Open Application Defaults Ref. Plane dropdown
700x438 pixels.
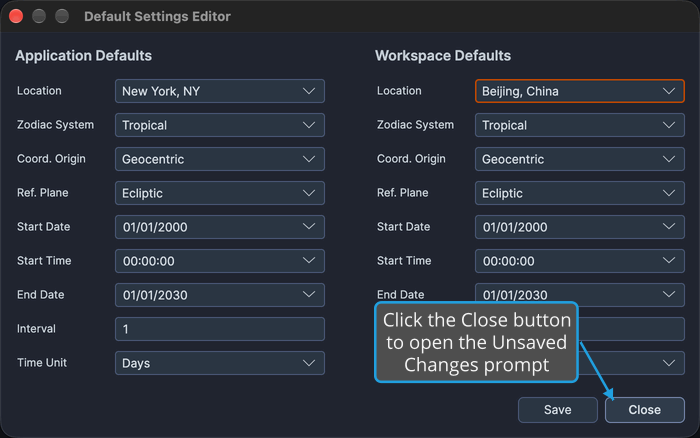[220, 193]
